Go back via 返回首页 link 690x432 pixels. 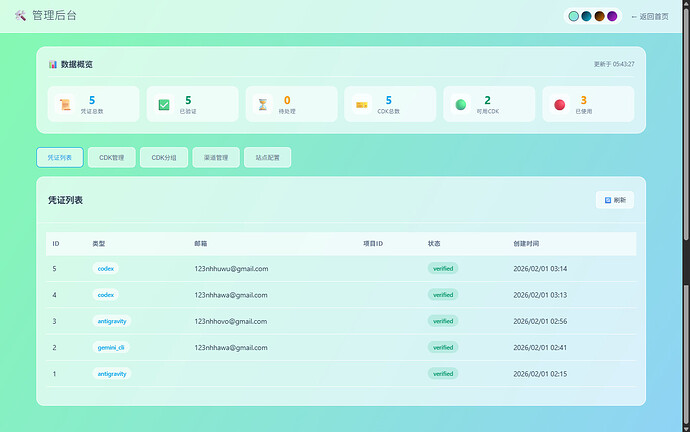pos(650,17)
